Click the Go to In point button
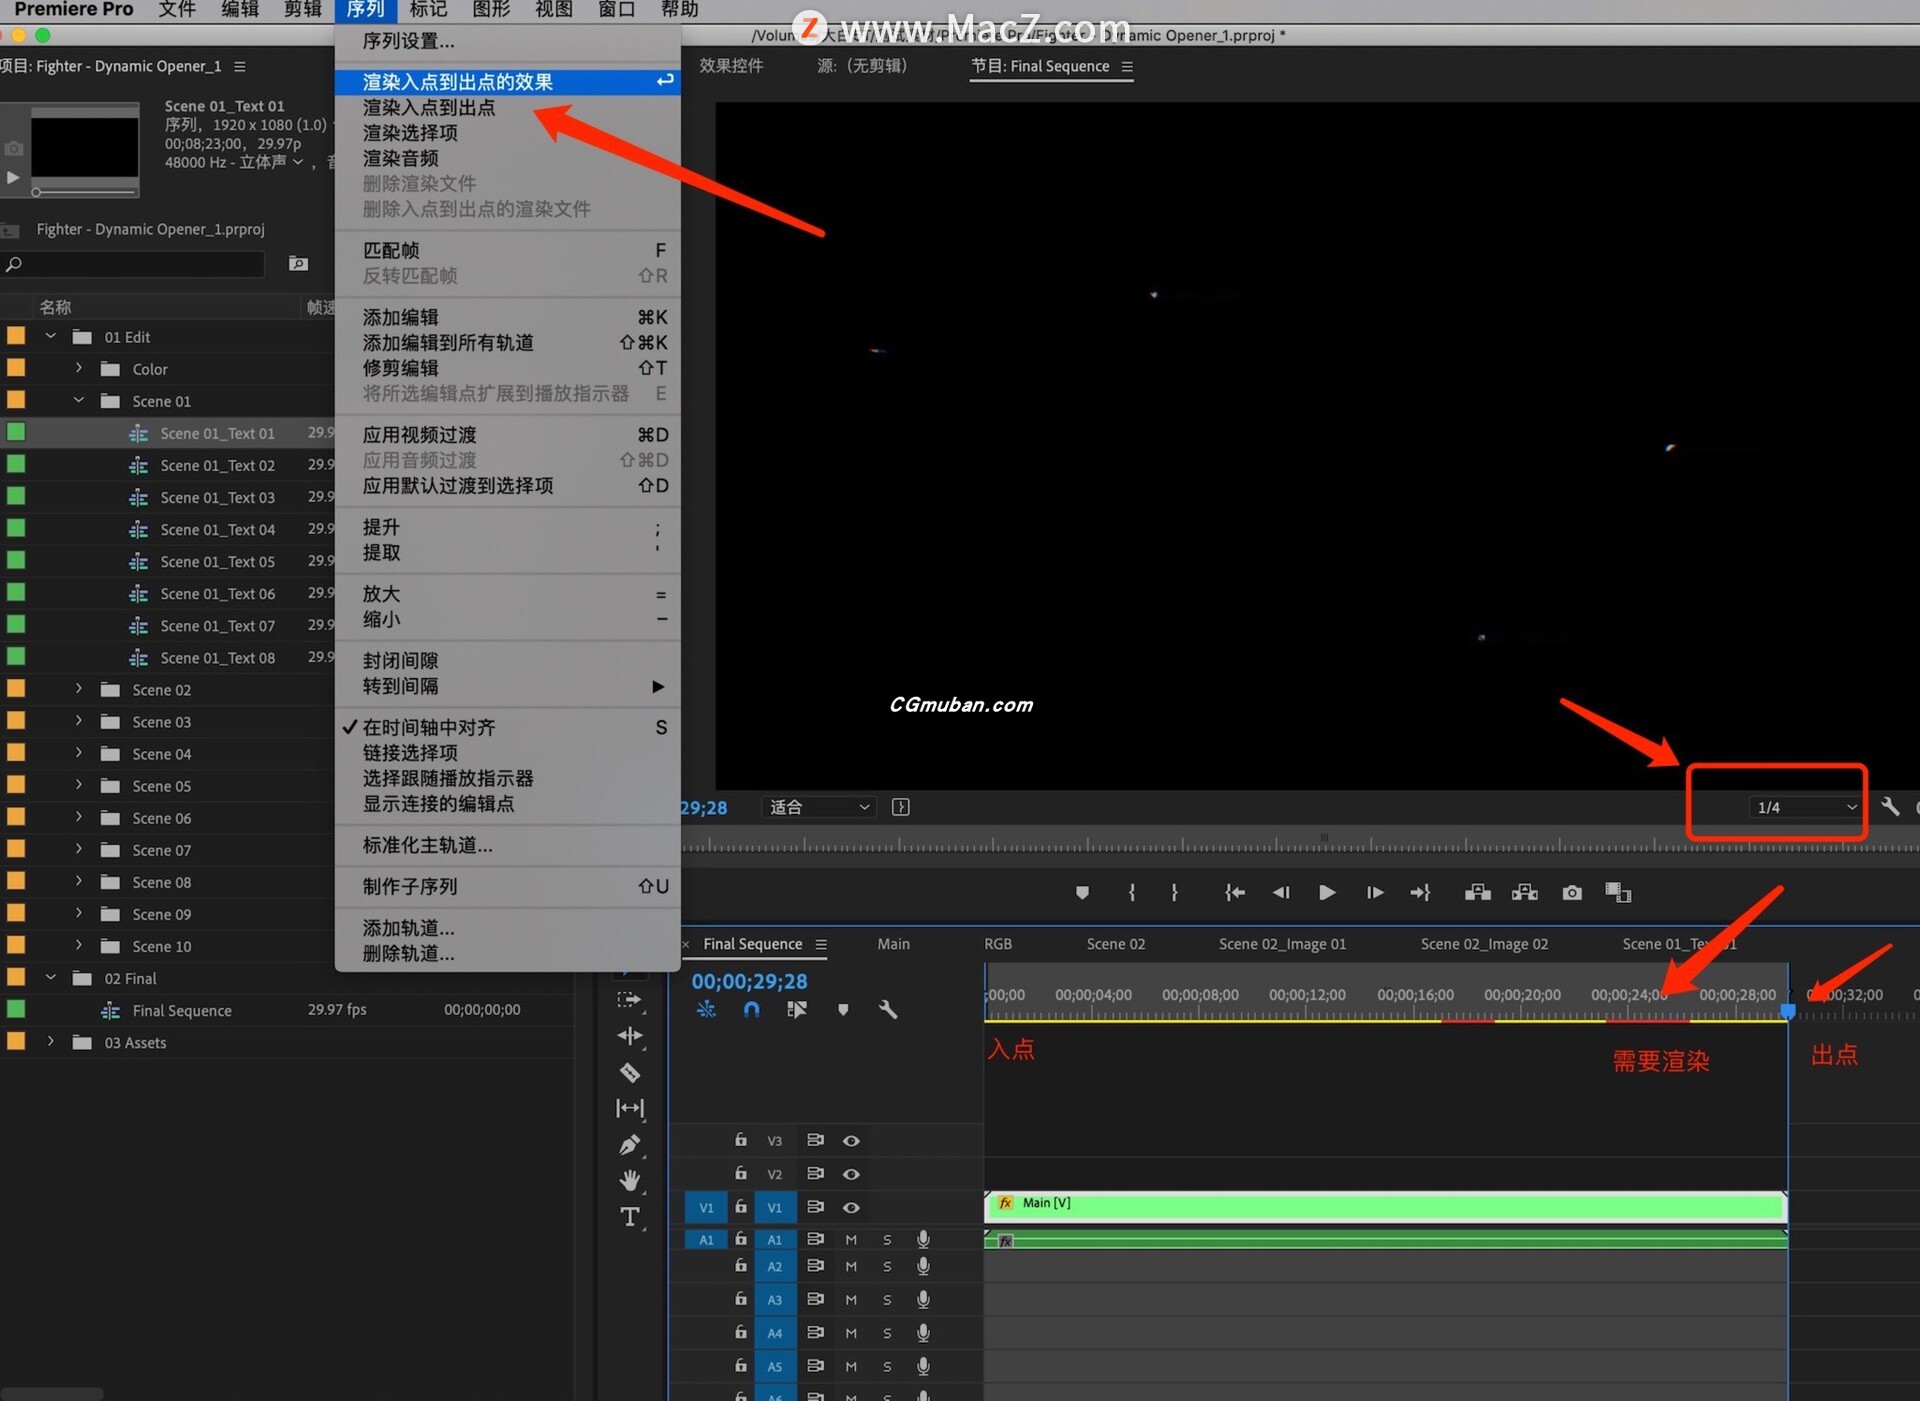 pos(1235,893)
